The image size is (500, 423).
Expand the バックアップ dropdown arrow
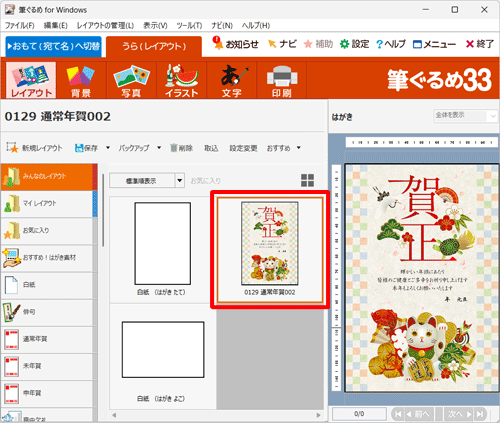[159, 147]
